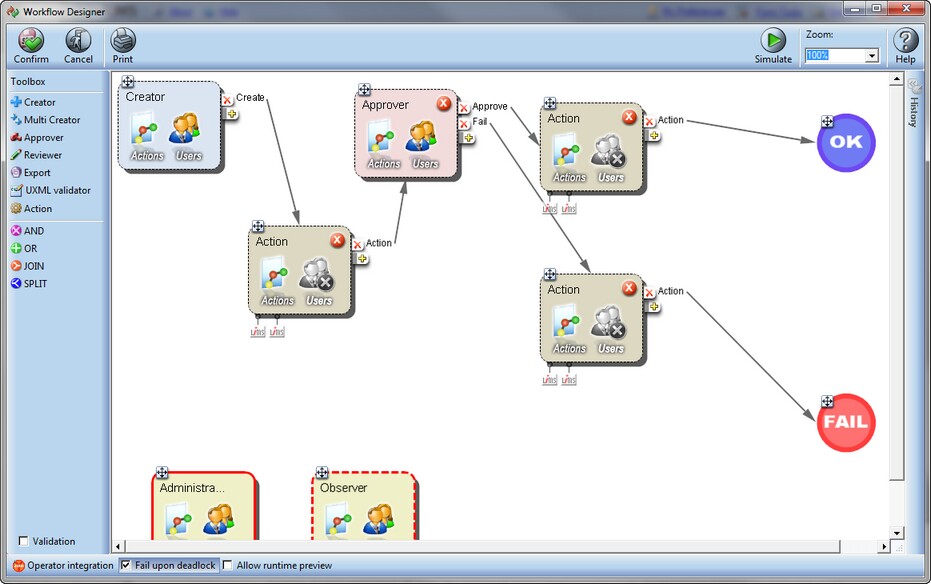Run the Simulate button

click(773, 46)
